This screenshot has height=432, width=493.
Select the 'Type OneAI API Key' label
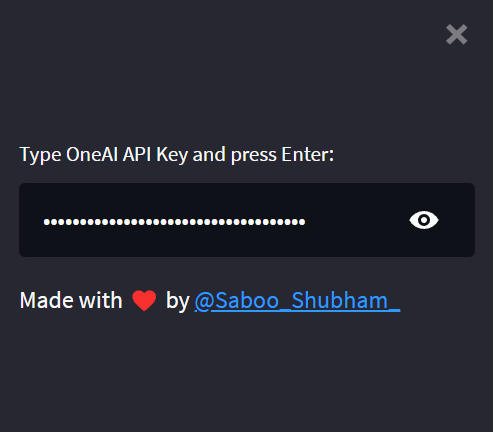[177, 155]
